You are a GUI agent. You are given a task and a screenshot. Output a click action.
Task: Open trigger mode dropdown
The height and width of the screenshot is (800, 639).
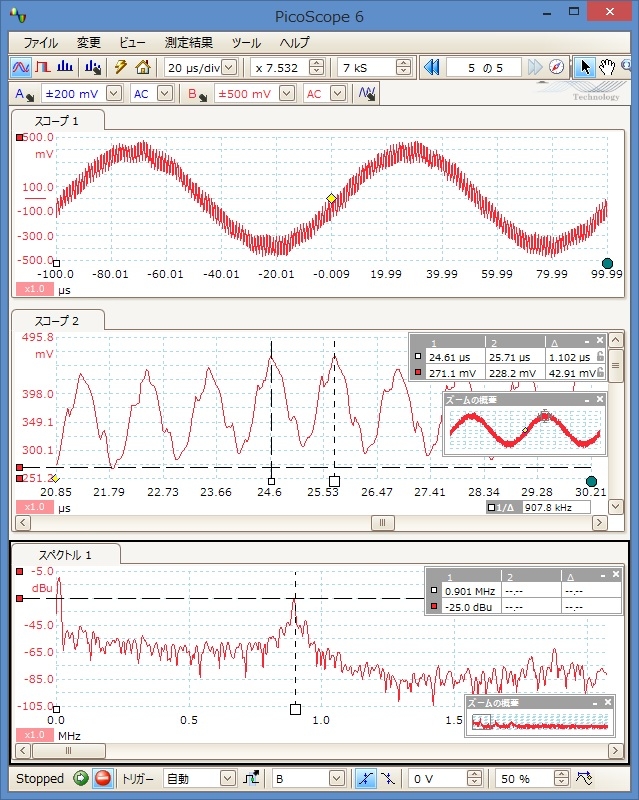pos(228,779)
